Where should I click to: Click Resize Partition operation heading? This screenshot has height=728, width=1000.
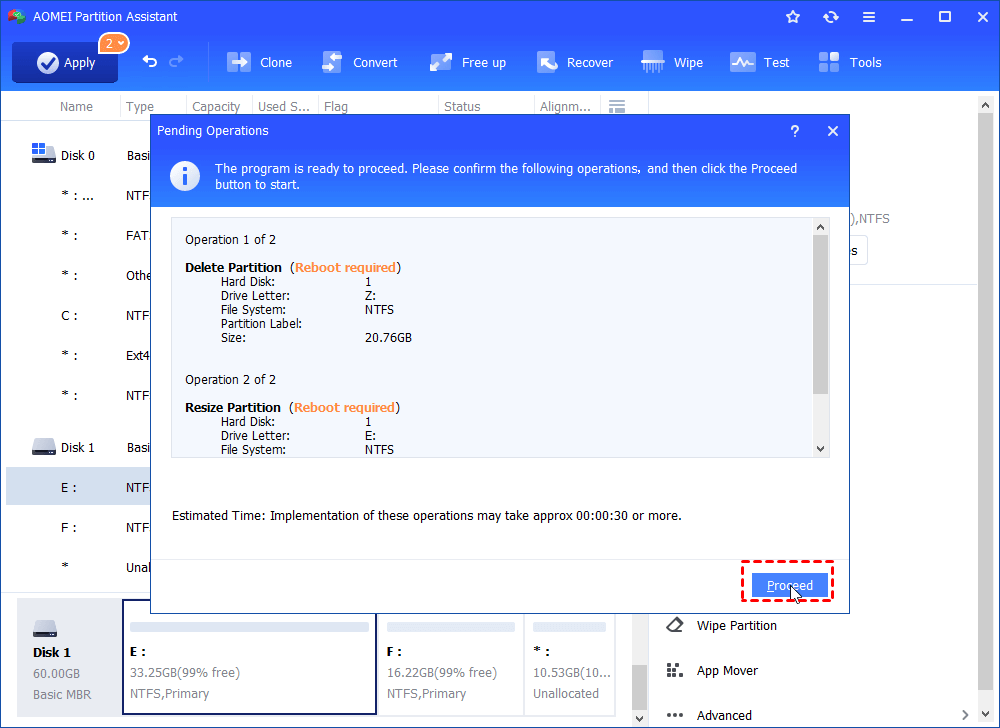pyautogui.click(x=233, y=407)
